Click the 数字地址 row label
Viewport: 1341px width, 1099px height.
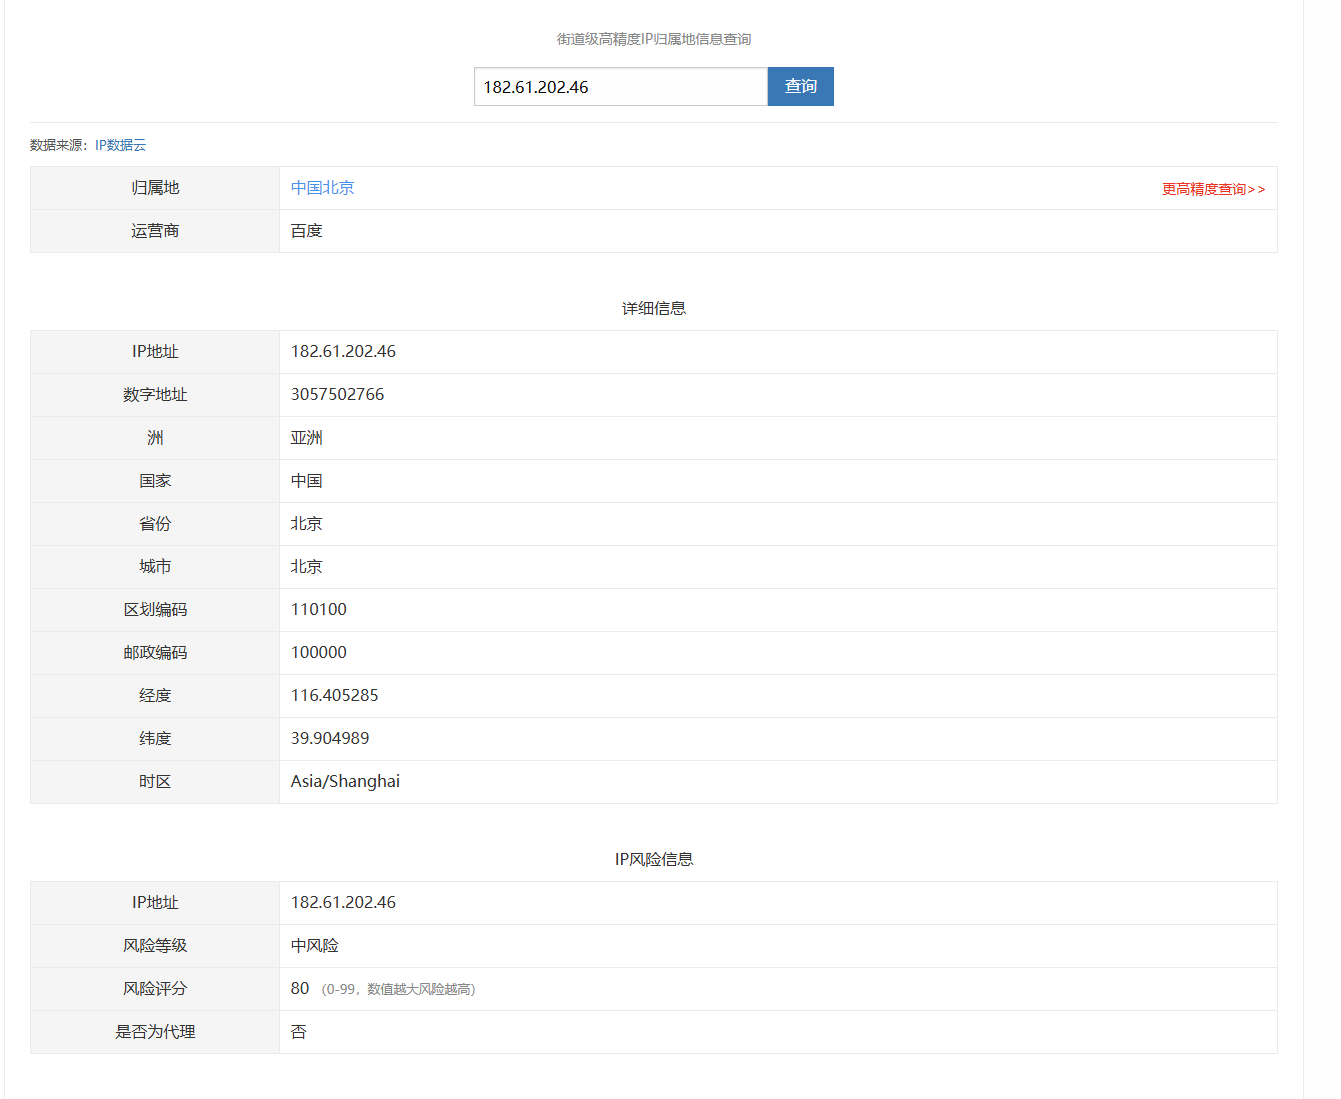155,395
